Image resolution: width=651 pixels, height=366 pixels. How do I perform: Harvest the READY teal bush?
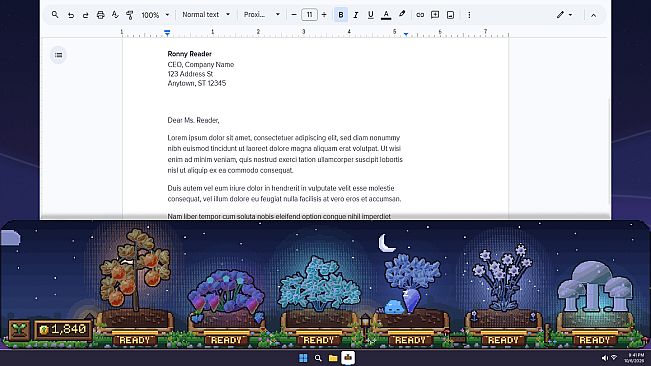(x=318, y=340)
